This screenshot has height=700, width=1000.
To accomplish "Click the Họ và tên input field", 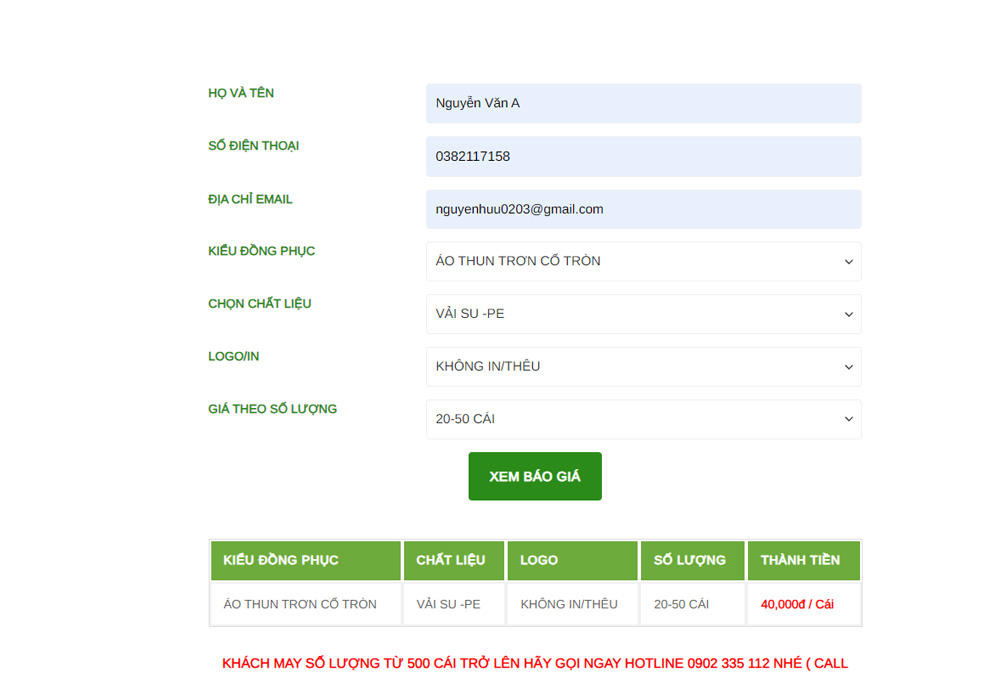I will pyautogui.click(x=643, y=103).
